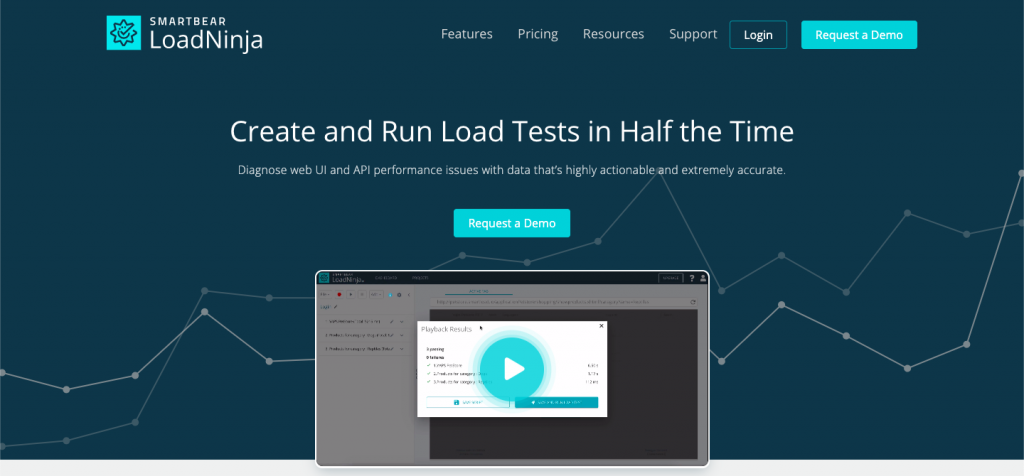Click the Login button
The height and width of the screenshot is (476, 1024).
click(x=758, y=35)
